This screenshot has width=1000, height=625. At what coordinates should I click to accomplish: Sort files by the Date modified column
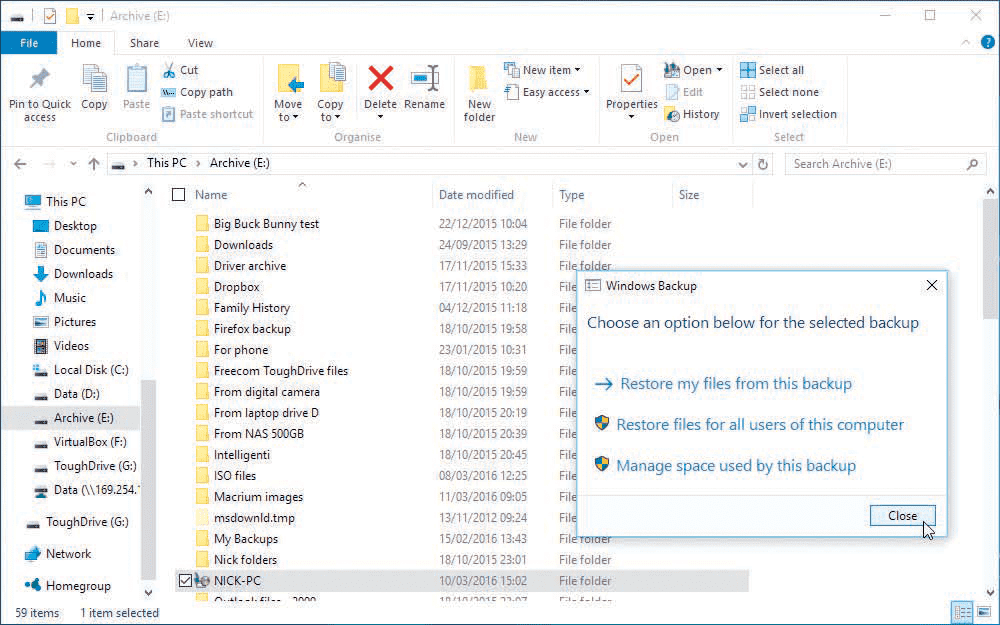coord(476,195)
